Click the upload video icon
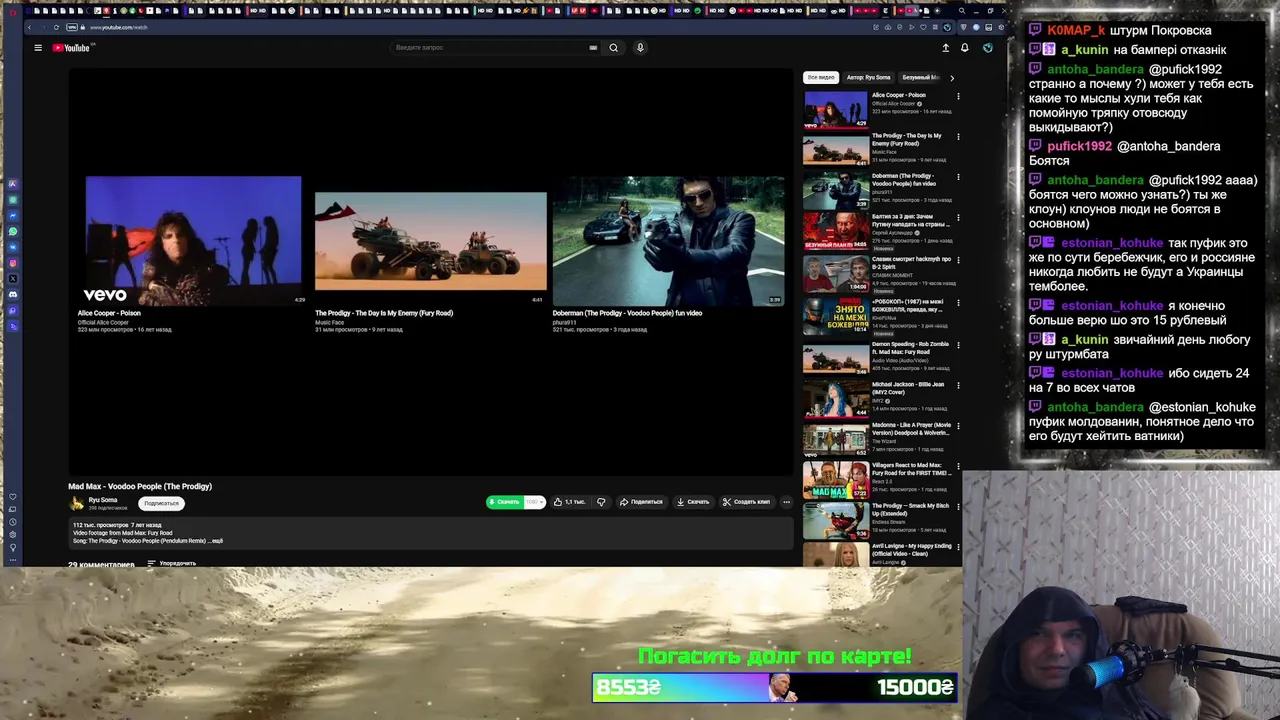 tap(945, 47)
